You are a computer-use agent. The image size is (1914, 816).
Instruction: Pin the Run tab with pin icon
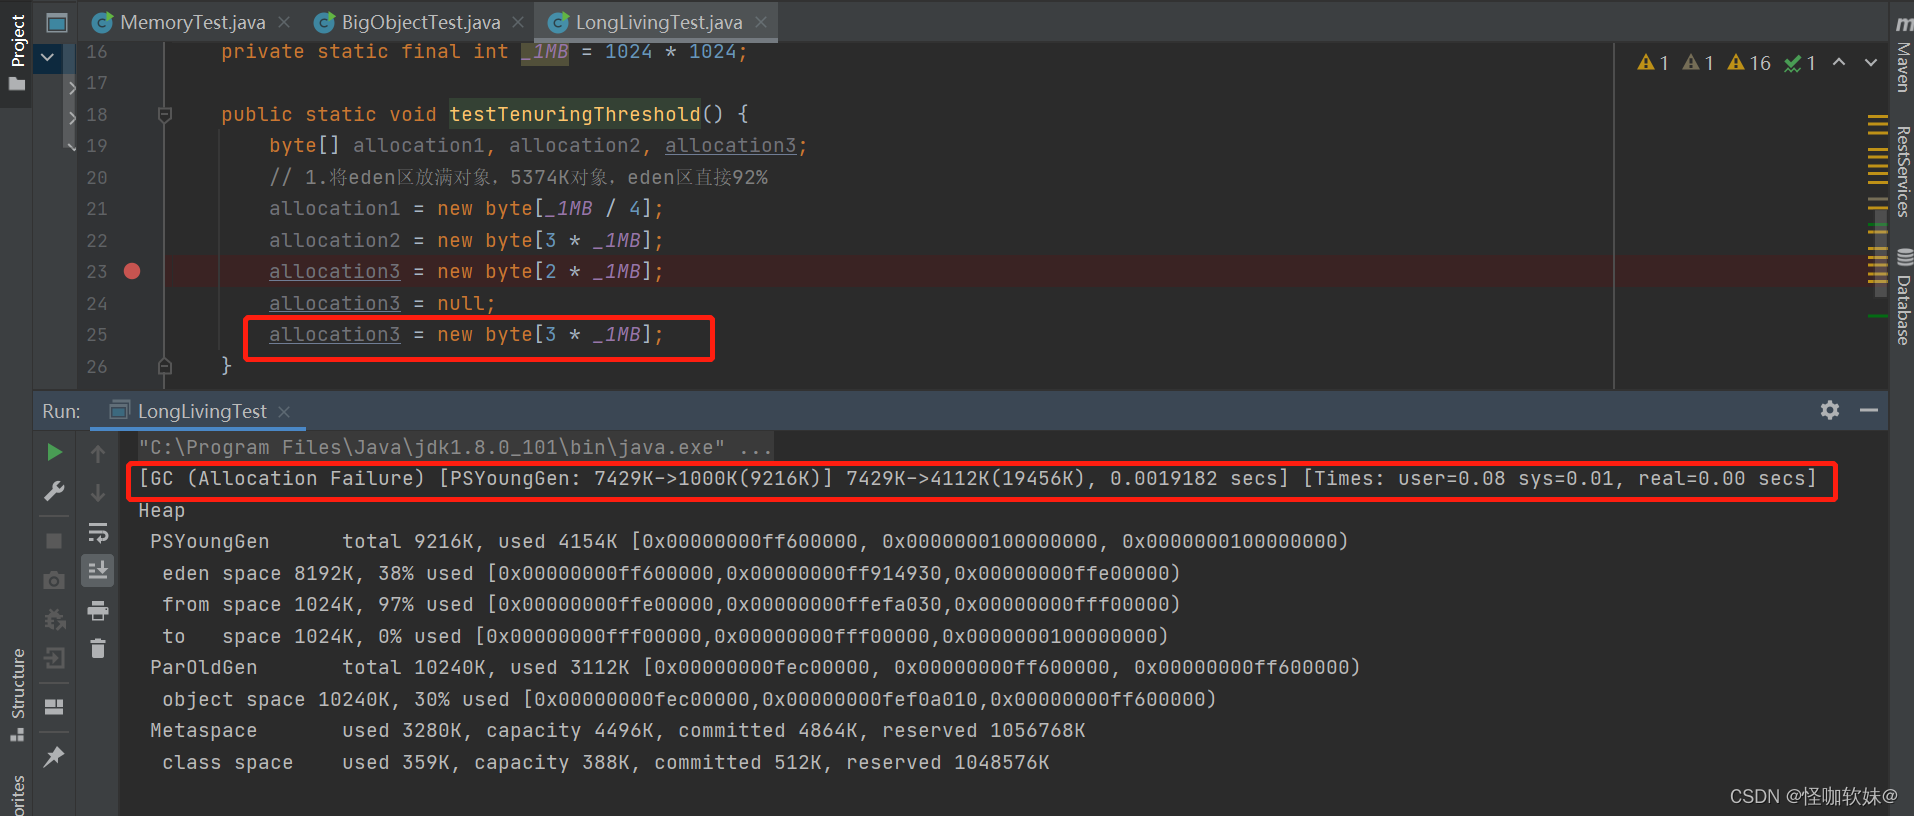pos(54,757)
